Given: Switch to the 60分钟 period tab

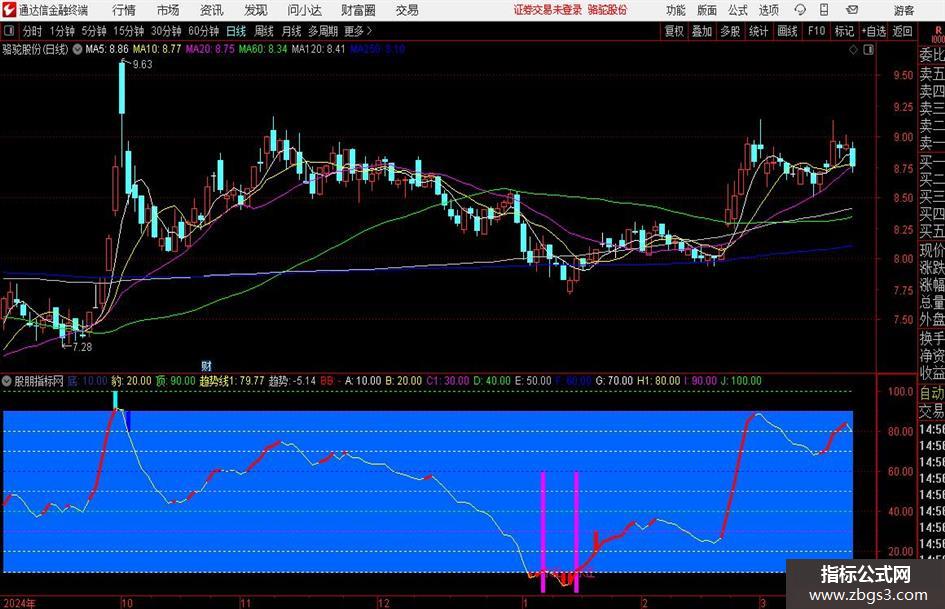Looking at the screenshot, I should pos(204,31).
